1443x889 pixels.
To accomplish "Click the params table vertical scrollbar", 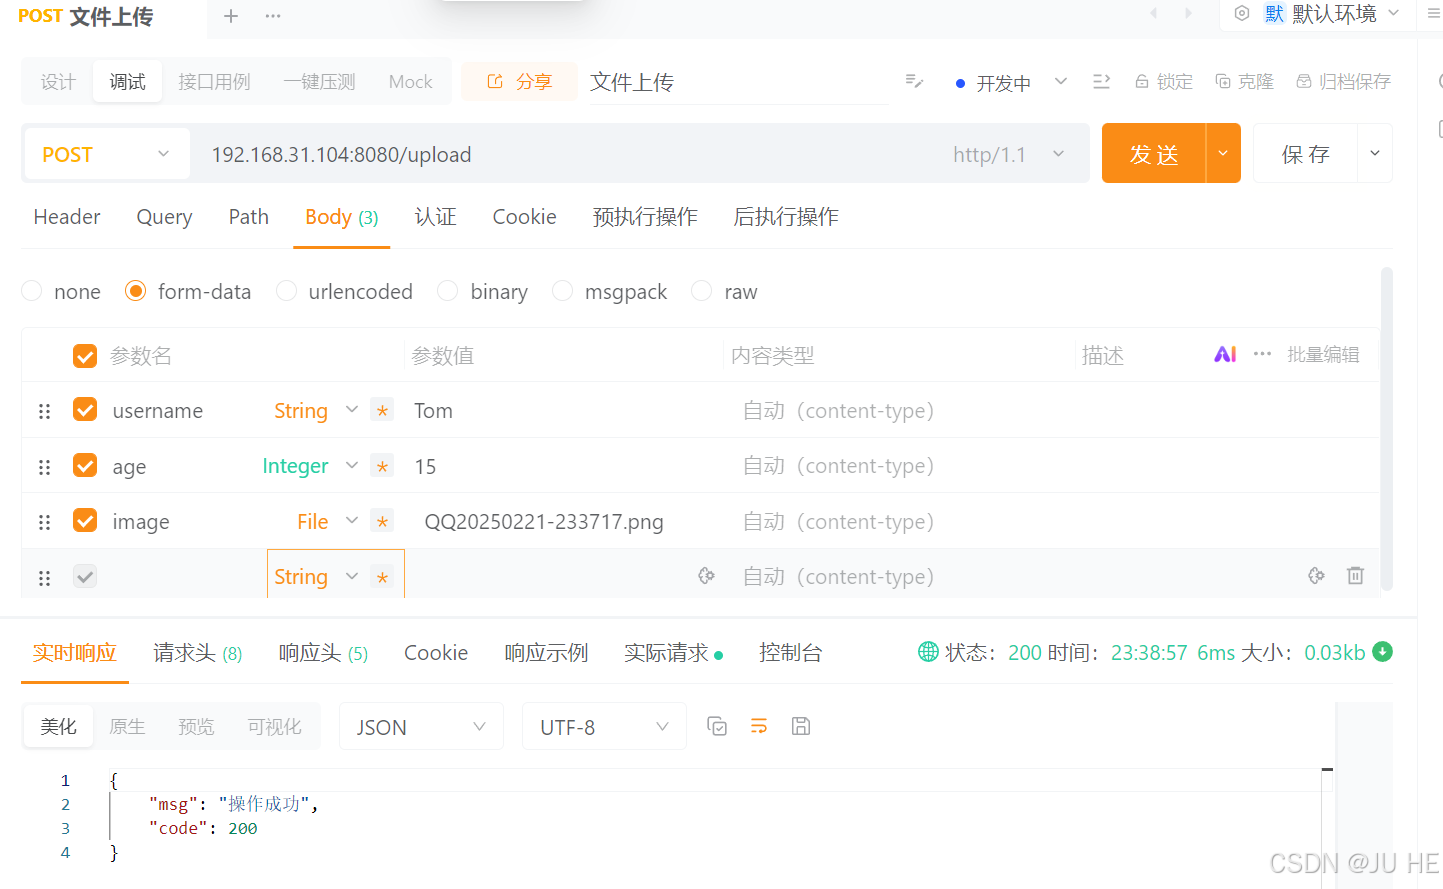I will (1386, 430).
